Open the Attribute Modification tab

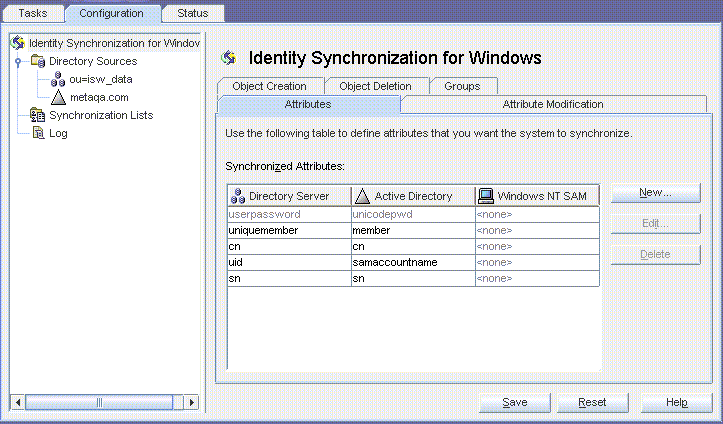[553, 104]
